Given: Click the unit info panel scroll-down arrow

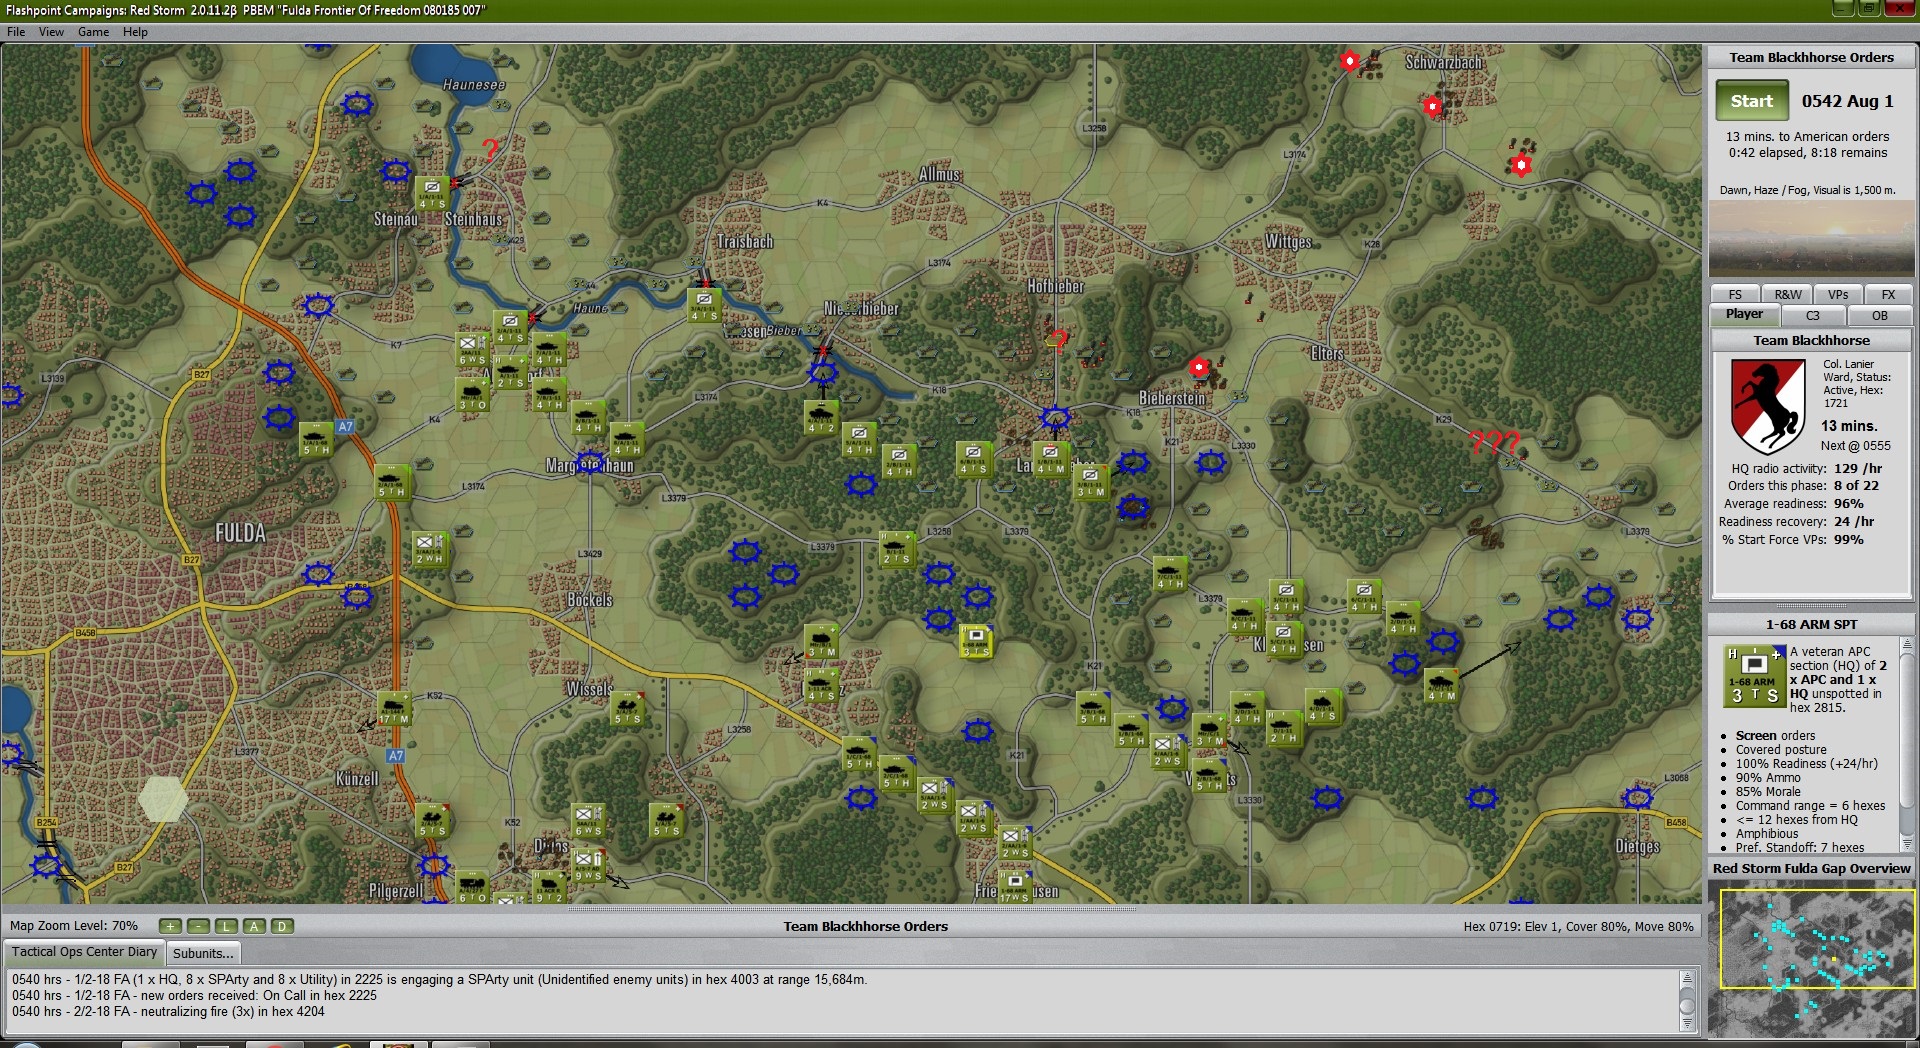Looking at the screenshot, I should pyautogui.click(x=1906, y=845).
